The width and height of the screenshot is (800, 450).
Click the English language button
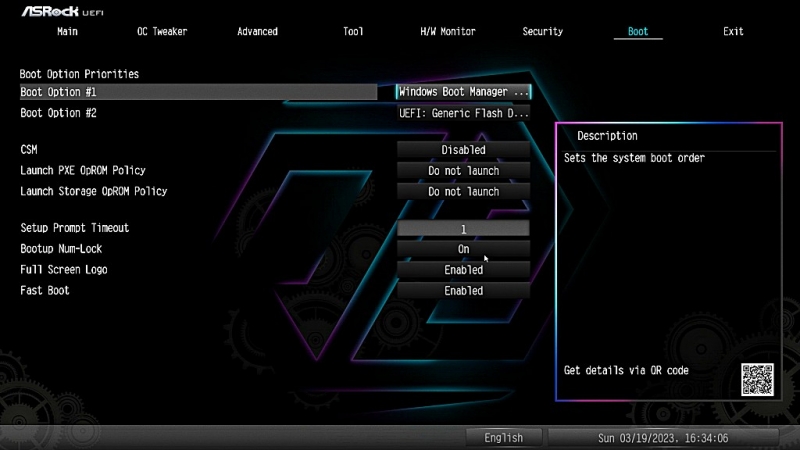click(x=503, y=438)
